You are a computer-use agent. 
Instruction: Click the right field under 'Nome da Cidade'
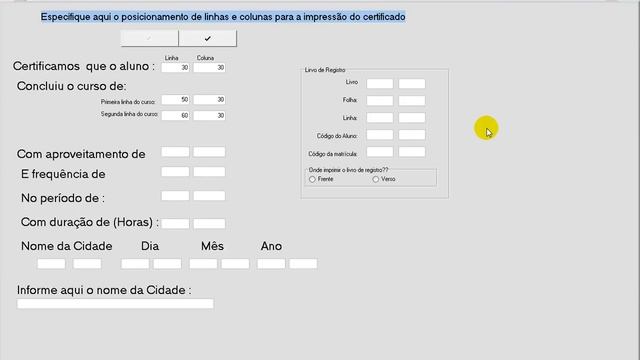pyautogui.click(x=87, y=264)
